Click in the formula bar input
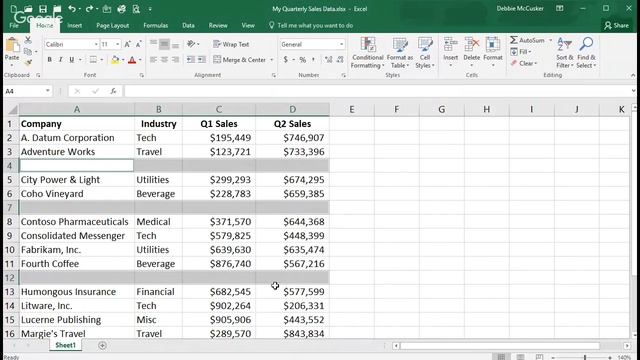640x360 pixels. coord(378,91)
